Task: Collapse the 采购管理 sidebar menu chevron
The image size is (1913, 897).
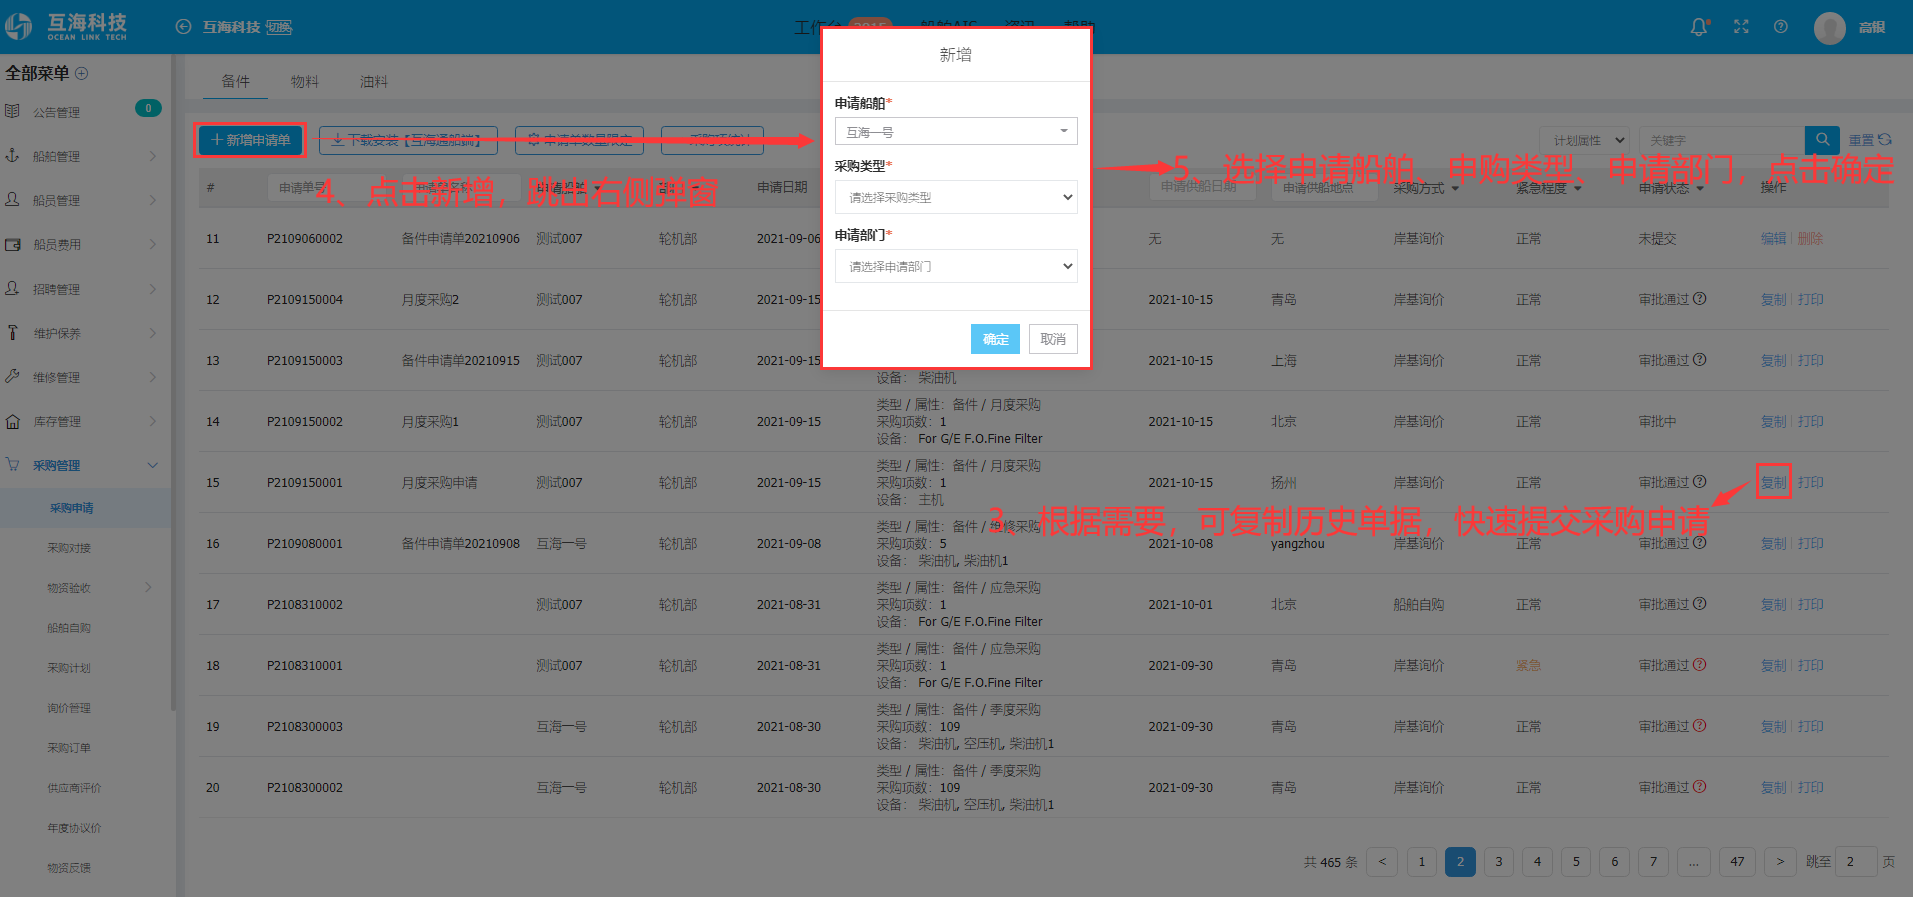Action: click(x=153, y=465)
